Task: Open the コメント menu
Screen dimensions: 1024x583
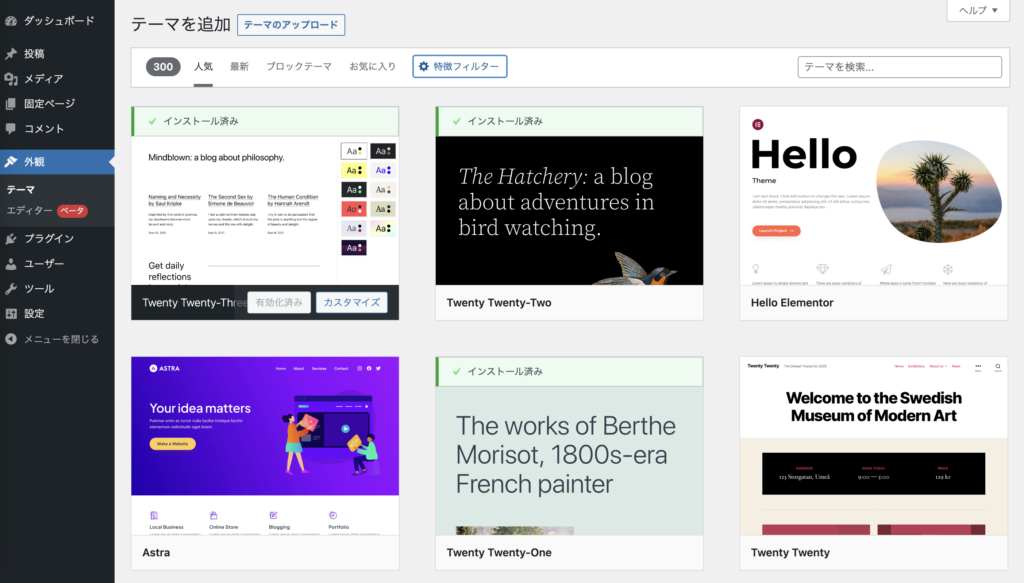Action: [57, 129]
